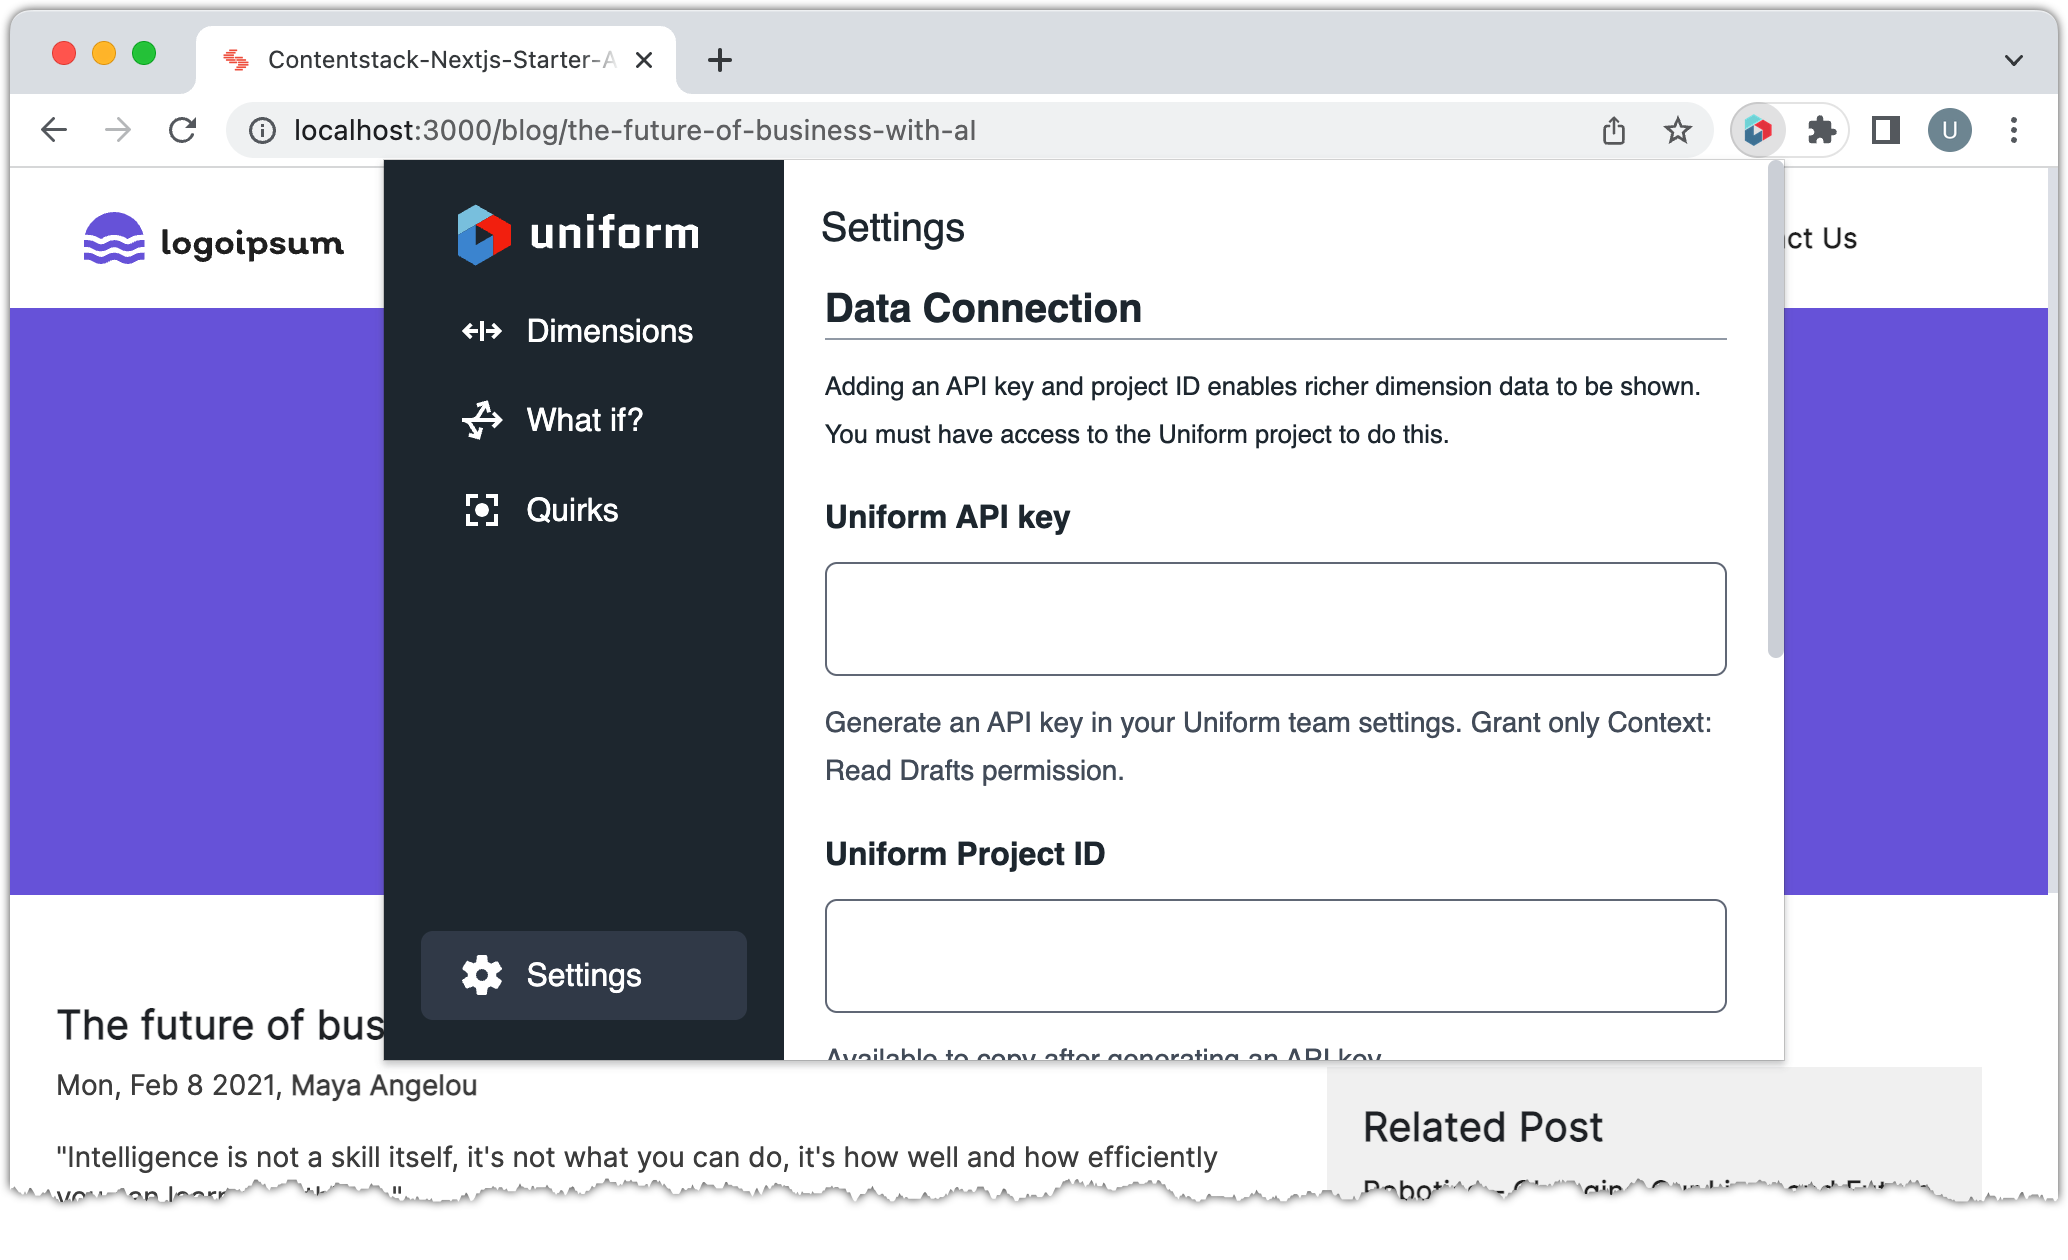This screenshot has width=2068, height=1260.
Task: Close the Contentstack-Nextjs-Starter tab
Action: click(x=644, y=60)
